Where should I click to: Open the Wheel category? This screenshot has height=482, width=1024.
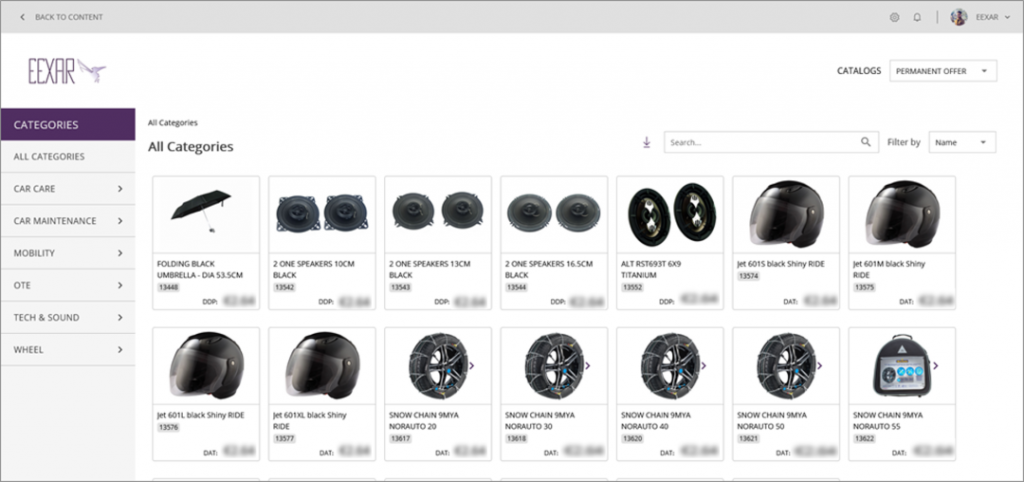(68, 349)
